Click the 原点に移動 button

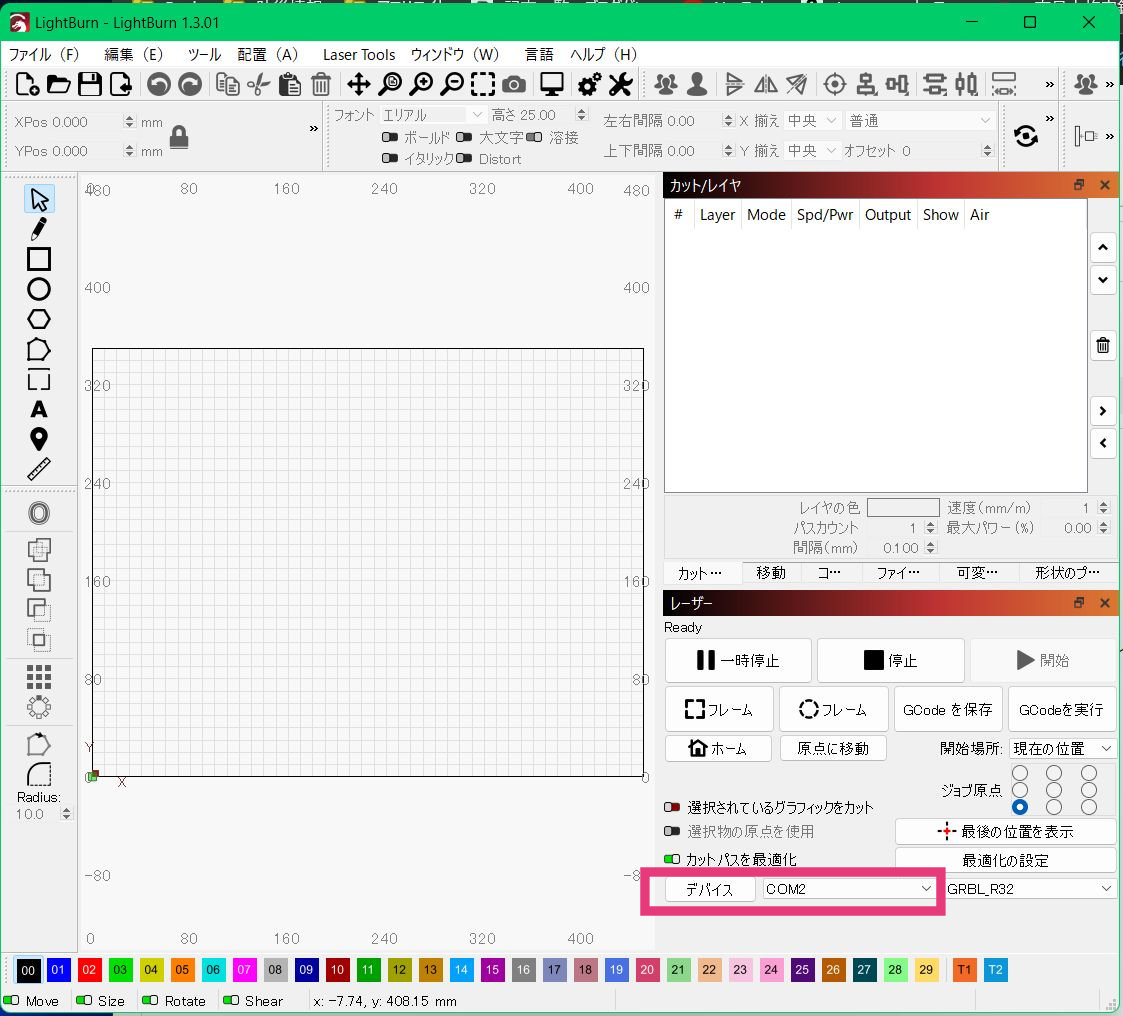coord(833,748)
